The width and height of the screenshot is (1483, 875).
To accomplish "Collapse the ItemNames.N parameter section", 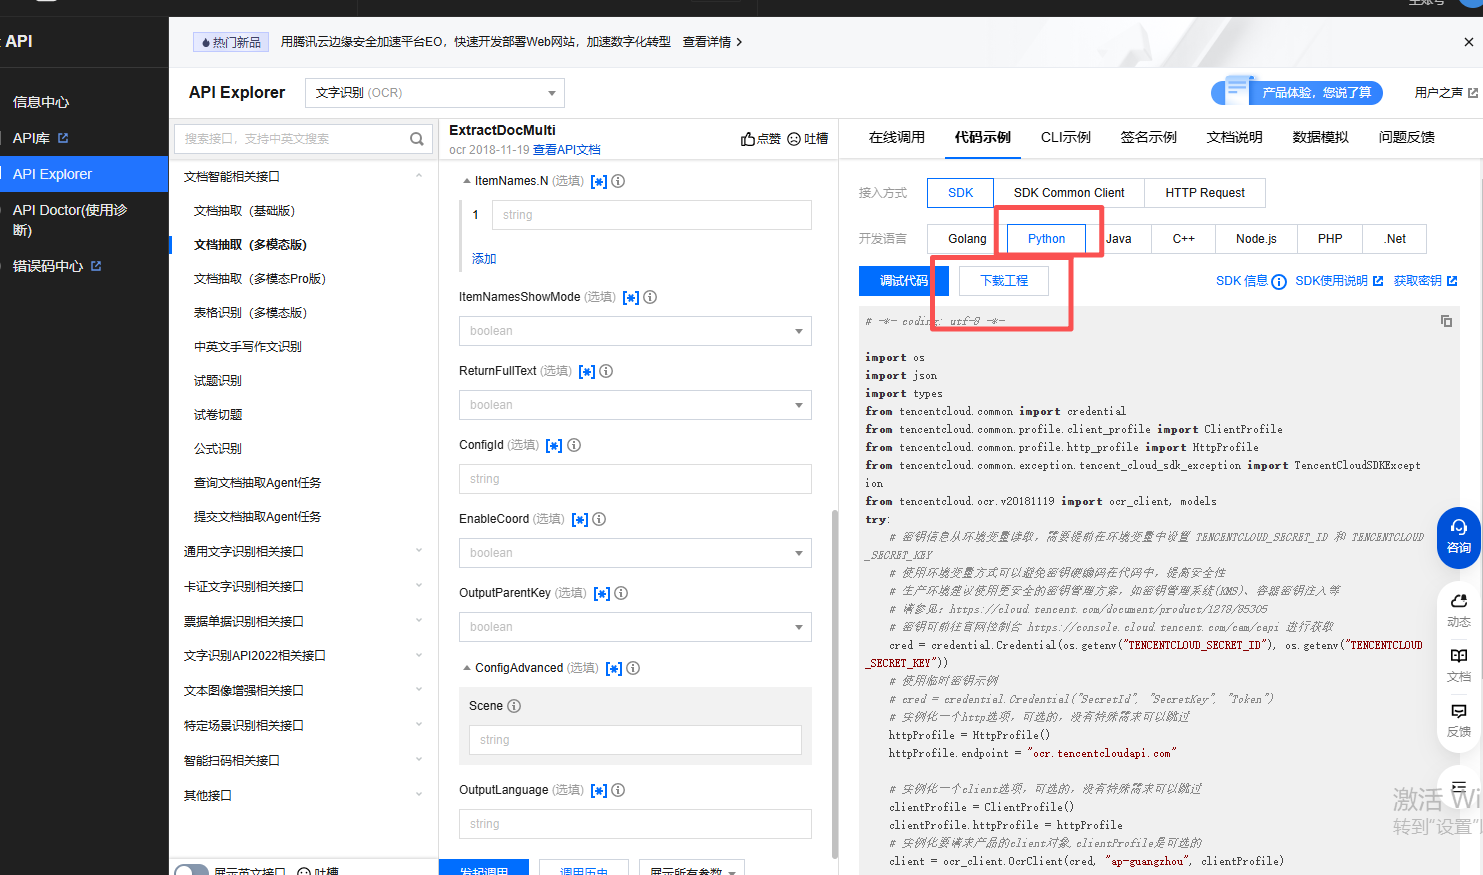I will 466,181.
